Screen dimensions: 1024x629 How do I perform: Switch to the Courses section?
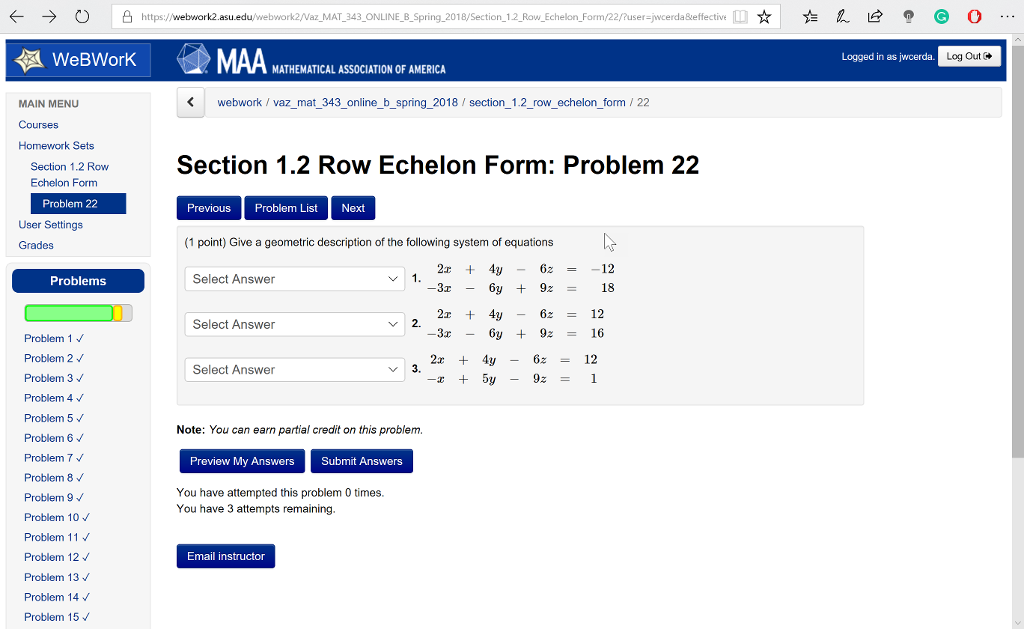[37, 124]
